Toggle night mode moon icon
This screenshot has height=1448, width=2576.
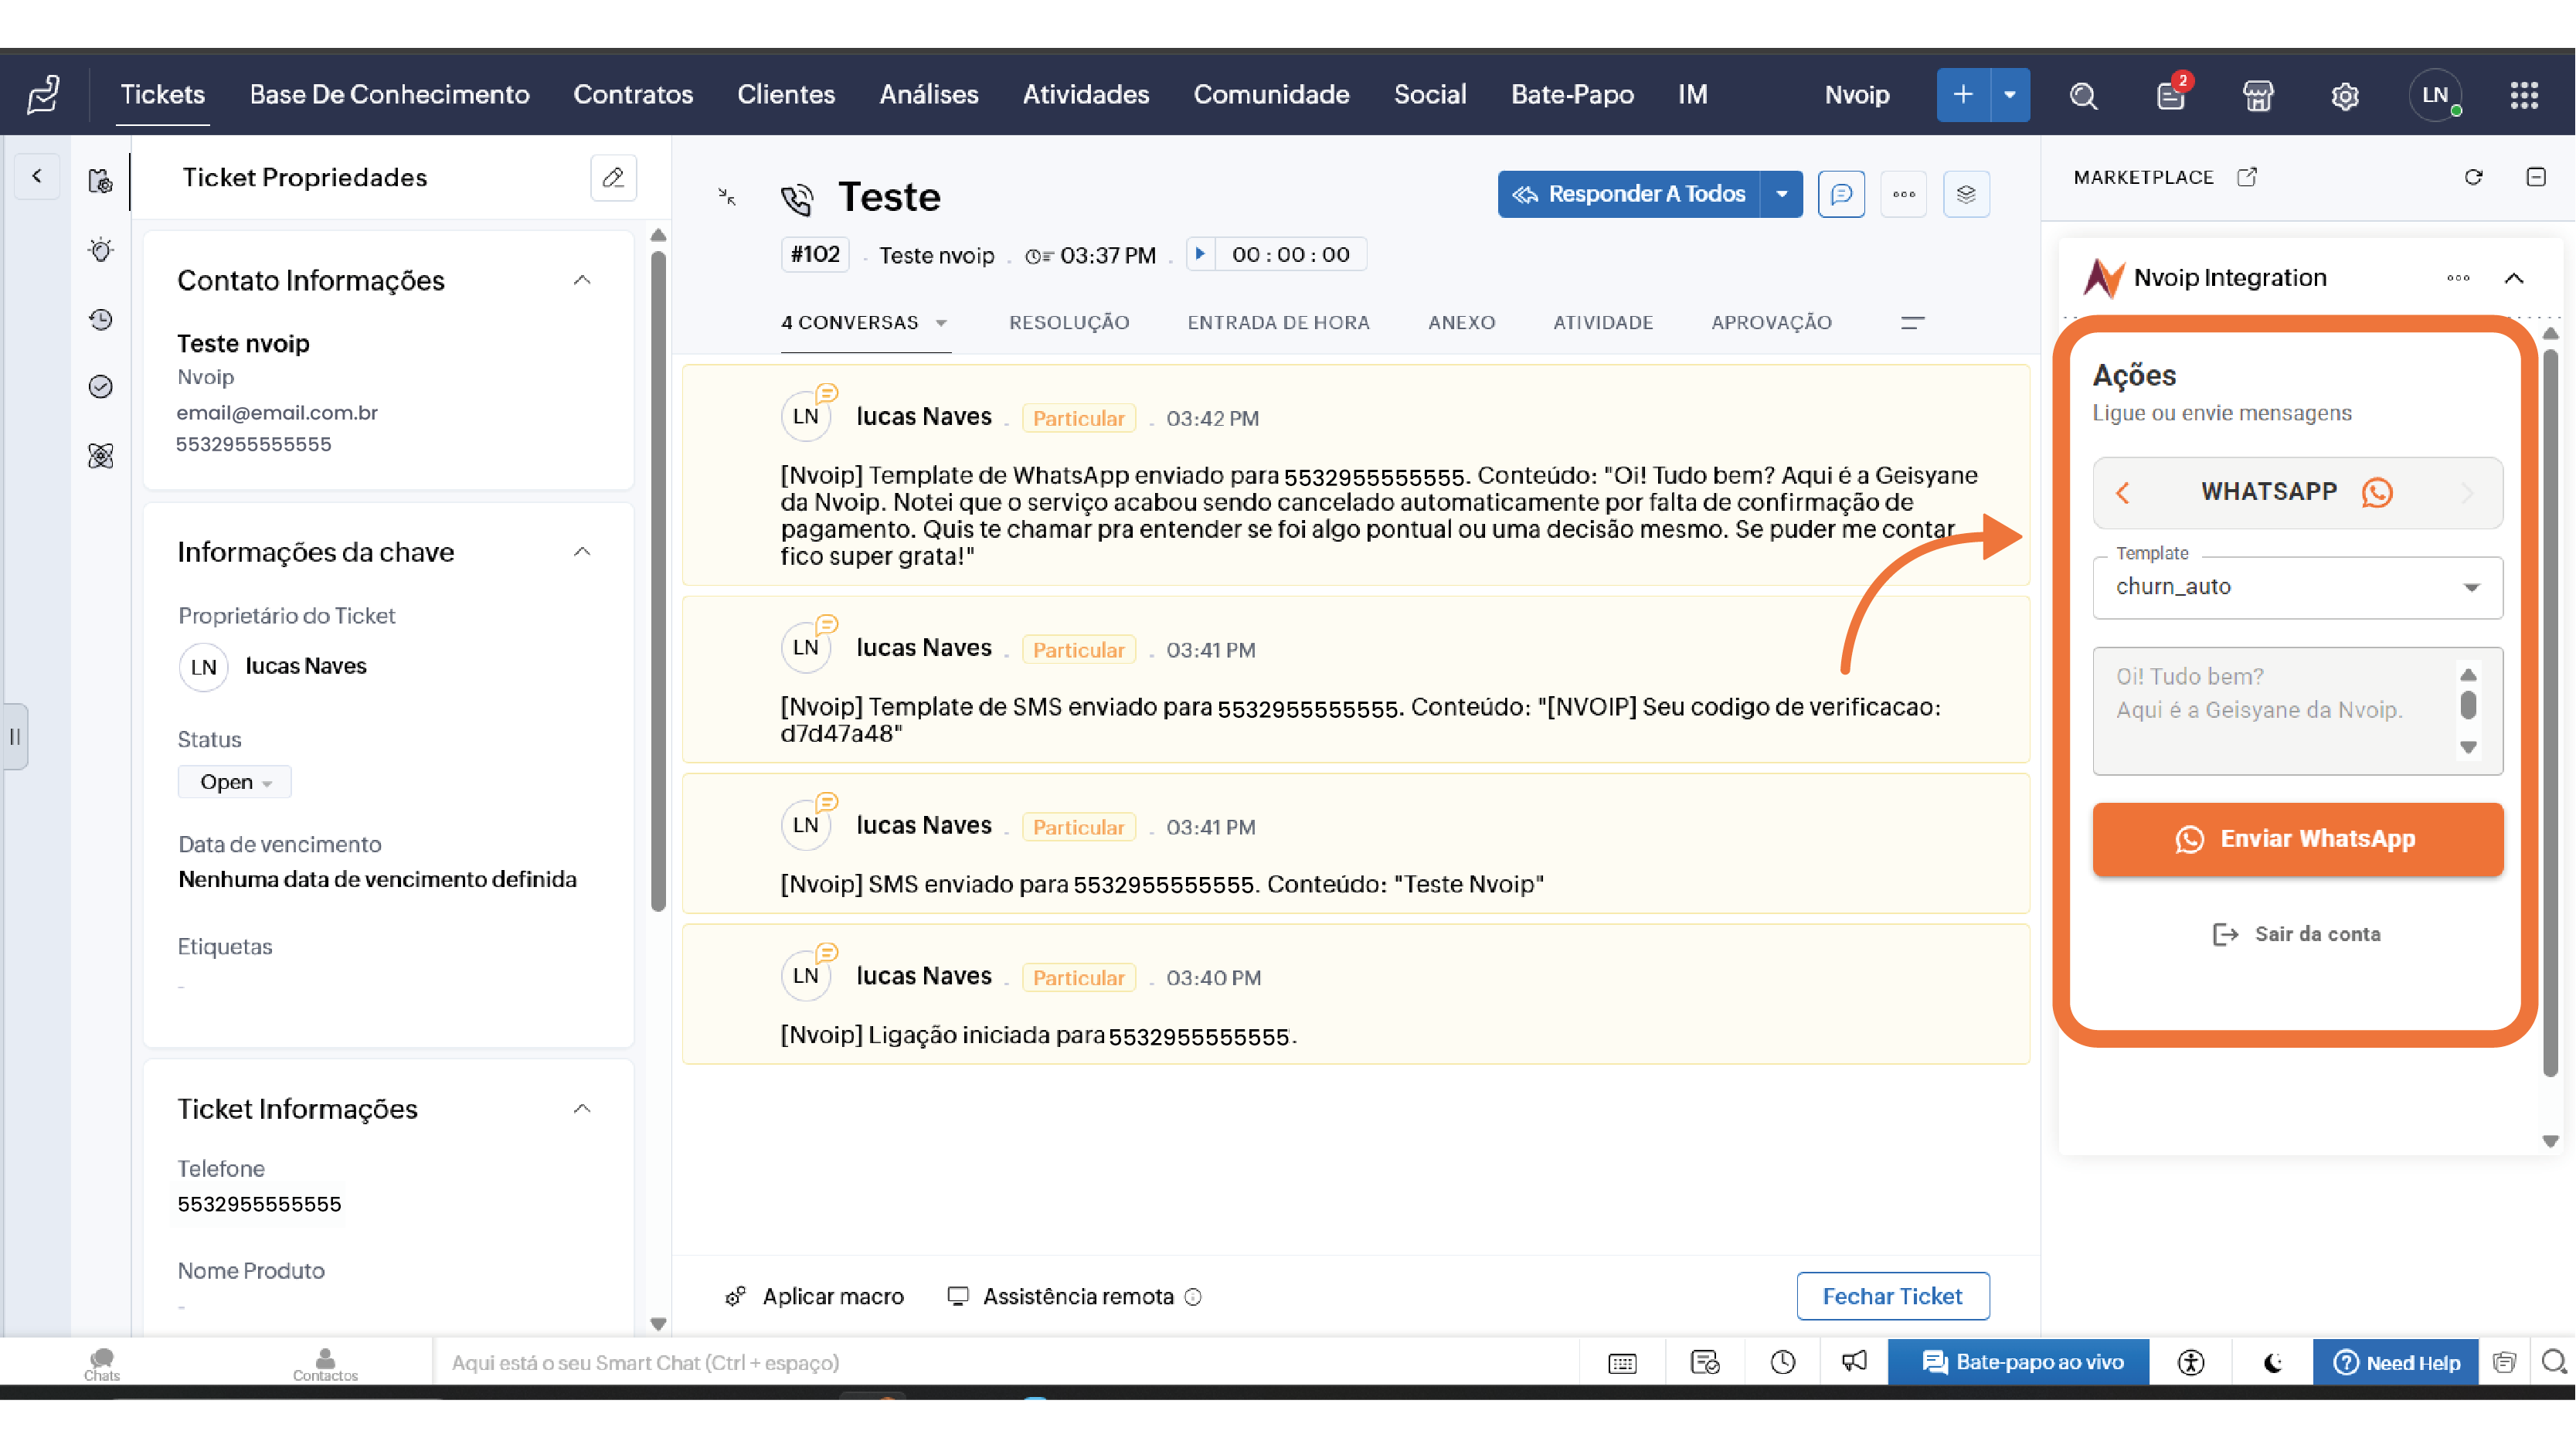2272,1362
